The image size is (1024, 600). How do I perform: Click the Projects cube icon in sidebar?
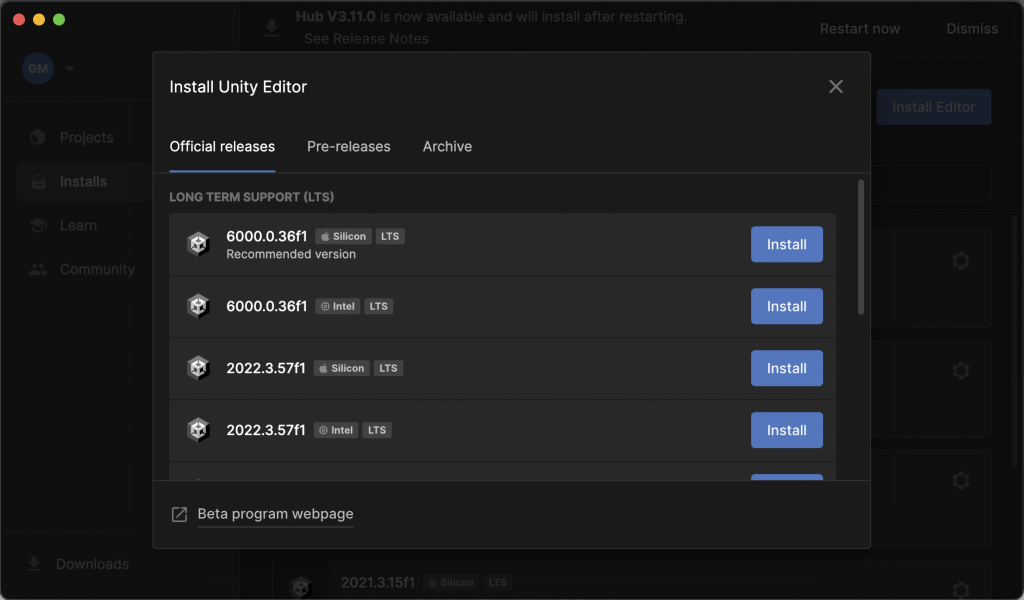click(x=38, y=137)
